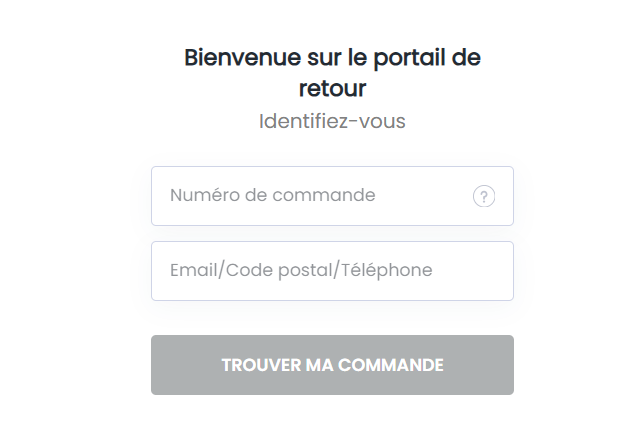
Task: Focus the Numéro de commande field
Action: pos(310,196)
